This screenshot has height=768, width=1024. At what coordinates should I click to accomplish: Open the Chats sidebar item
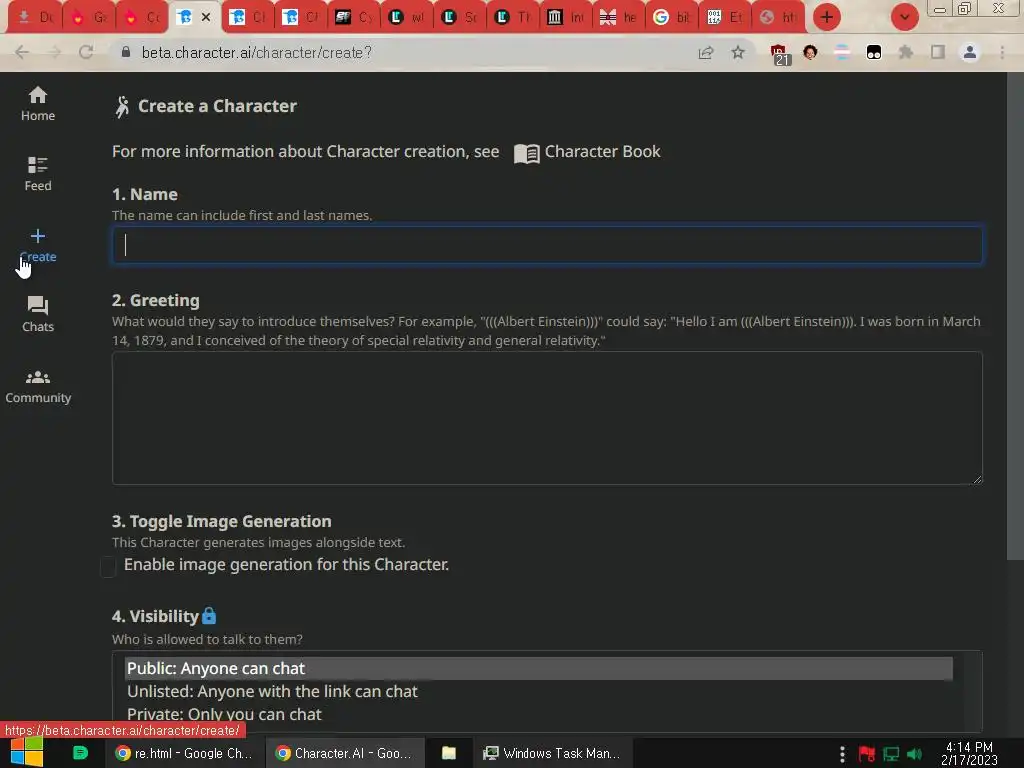click(x=38, y=314)
